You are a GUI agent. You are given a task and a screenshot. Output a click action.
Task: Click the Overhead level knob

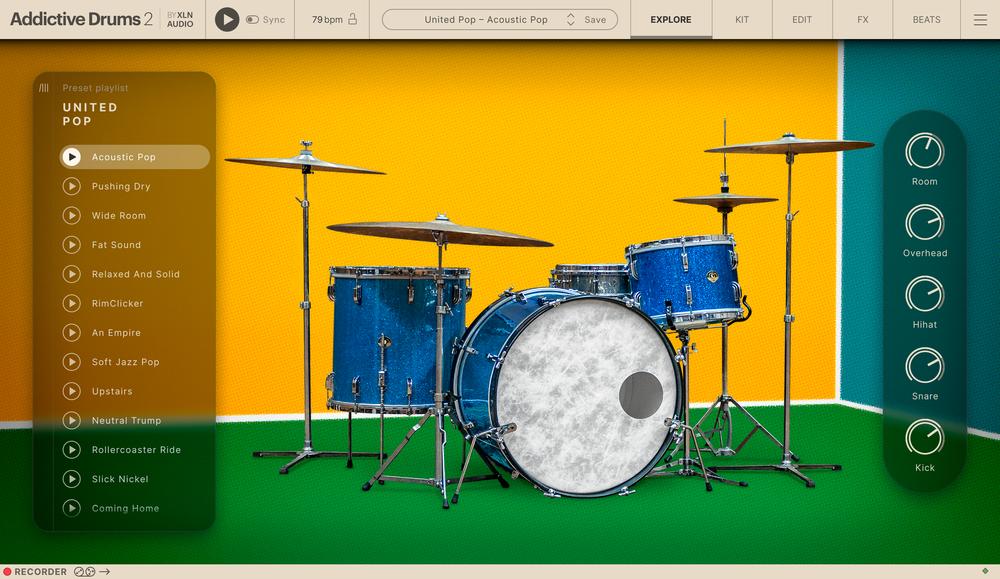pyautogui.click(x=924, y=223)
